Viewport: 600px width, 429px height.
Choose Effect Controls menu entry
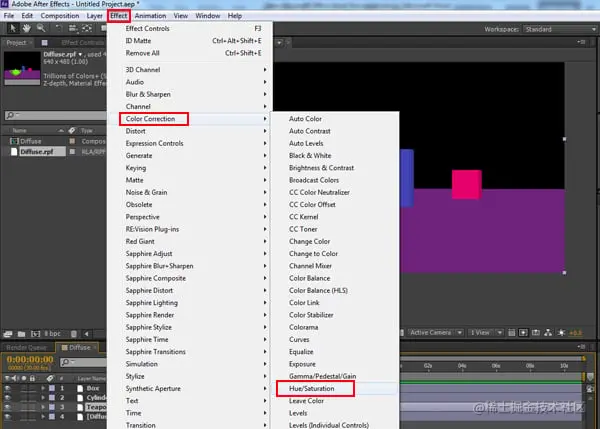[190, 28]
